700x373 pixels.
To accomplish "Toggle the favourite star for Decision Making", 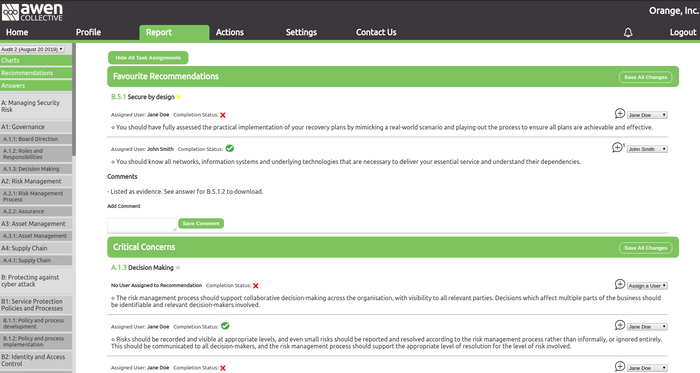I will tap(178, 268).
